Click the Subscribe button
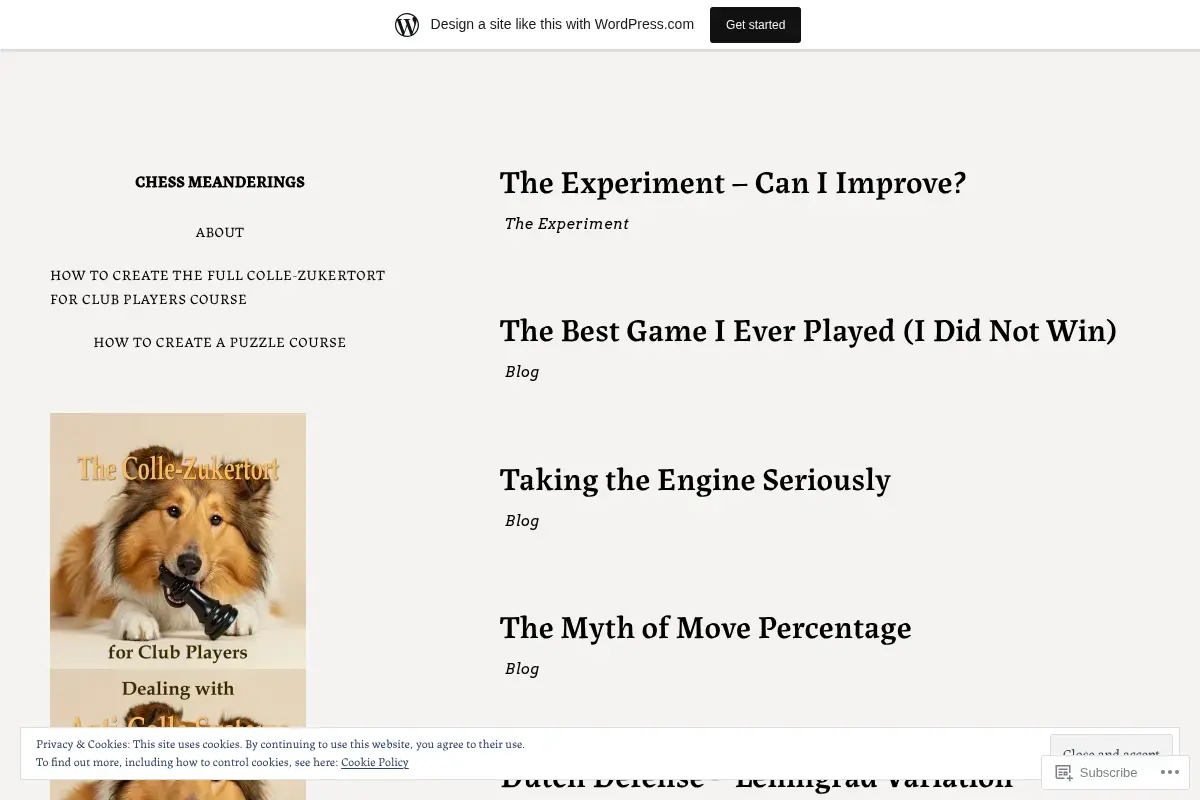 [x=1097, y=772]
